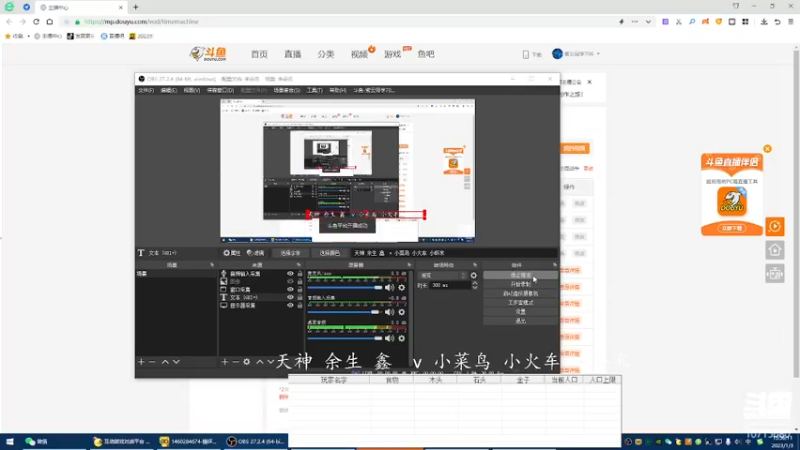The image size is (800, 450).
Task: Click the text content field on source toolbar
Action: (454, 253)
